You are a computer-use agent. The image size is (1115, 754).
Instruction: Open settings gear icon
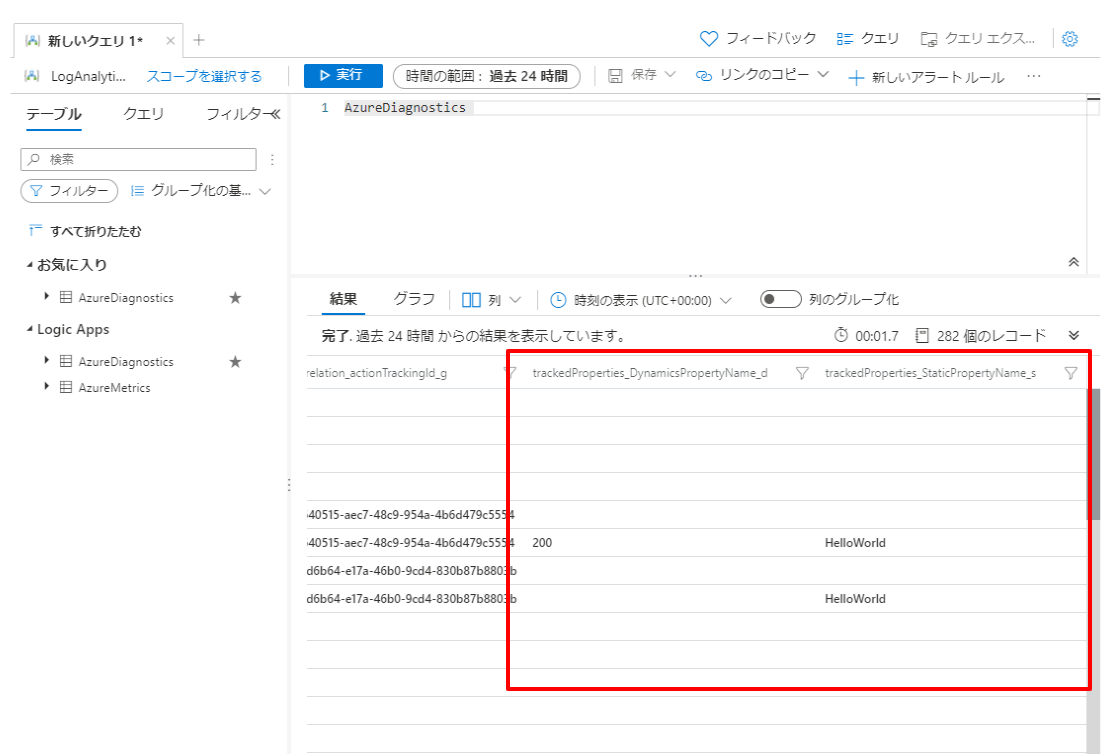[x=1069, y=39]
